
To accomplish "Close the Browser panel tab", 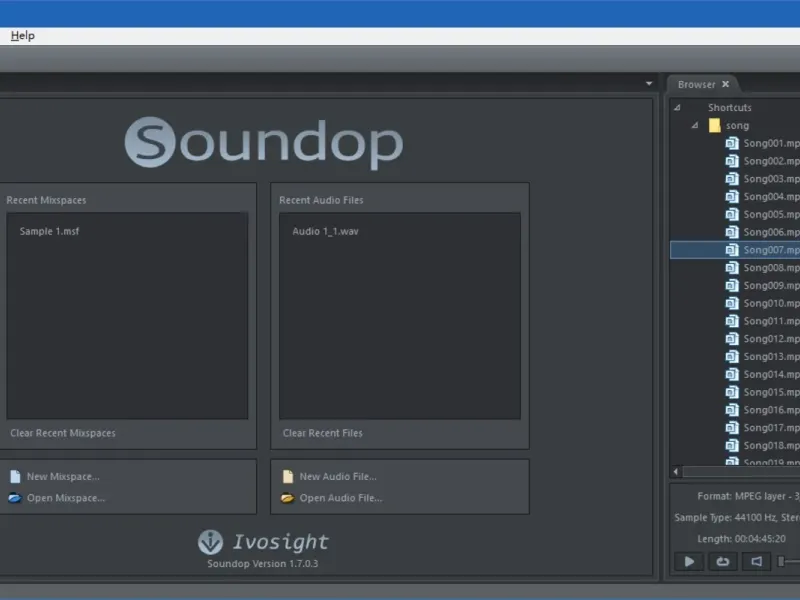I will [725, 84].
